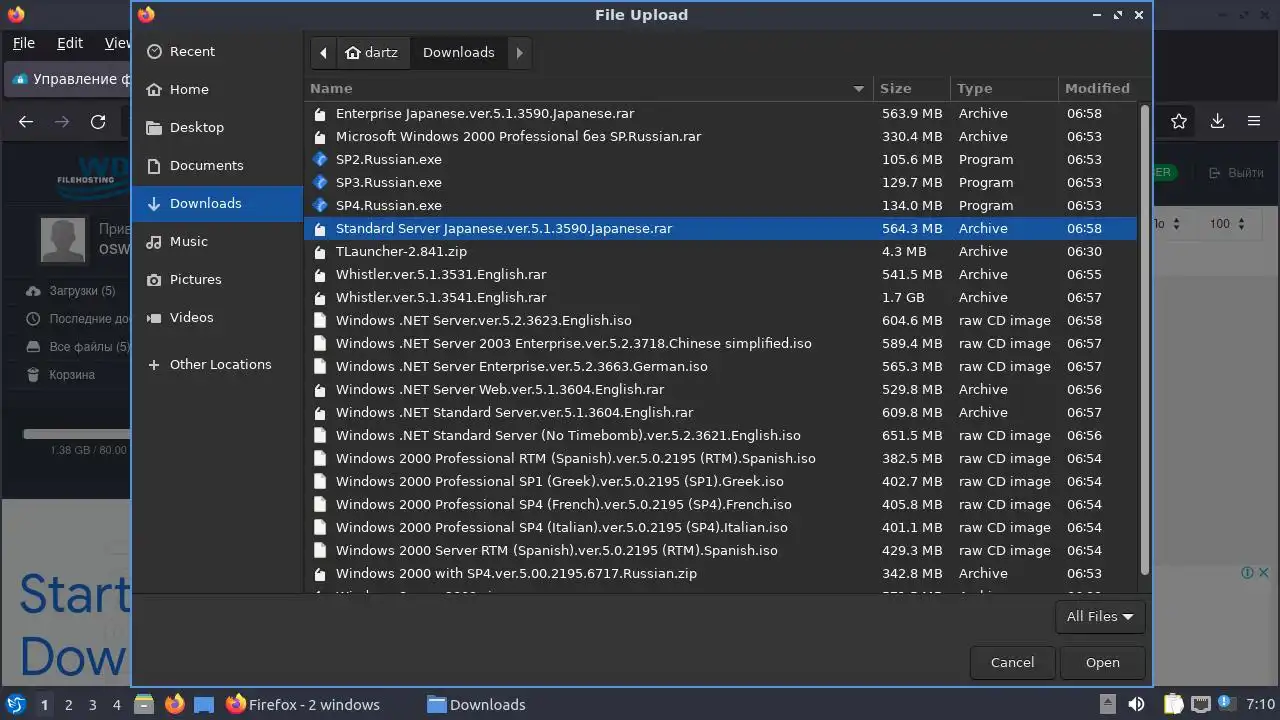The width and height of the screenshot is (1280, 720).
Task: Bookmark page with Firefox star icon
Action: pyautogui.click(x=1179, y=121)
